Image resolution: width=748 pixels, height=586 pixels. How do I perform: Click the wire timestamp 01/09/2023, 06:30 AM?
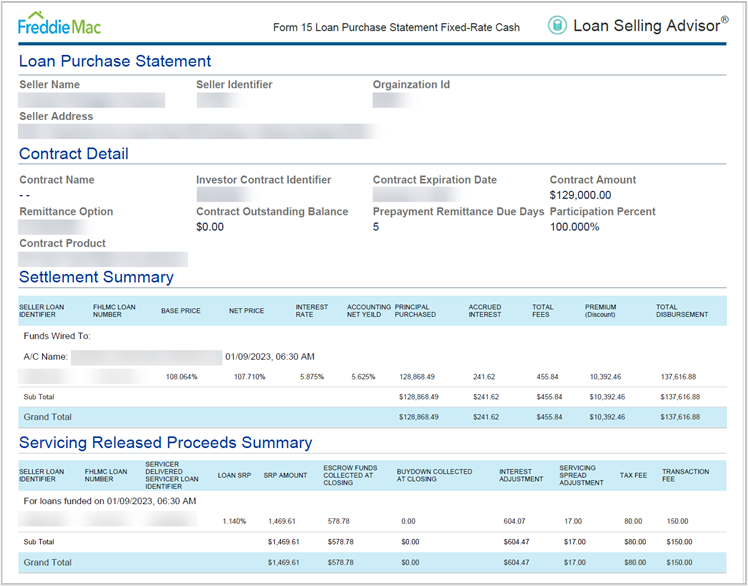(x=270, y=356)
